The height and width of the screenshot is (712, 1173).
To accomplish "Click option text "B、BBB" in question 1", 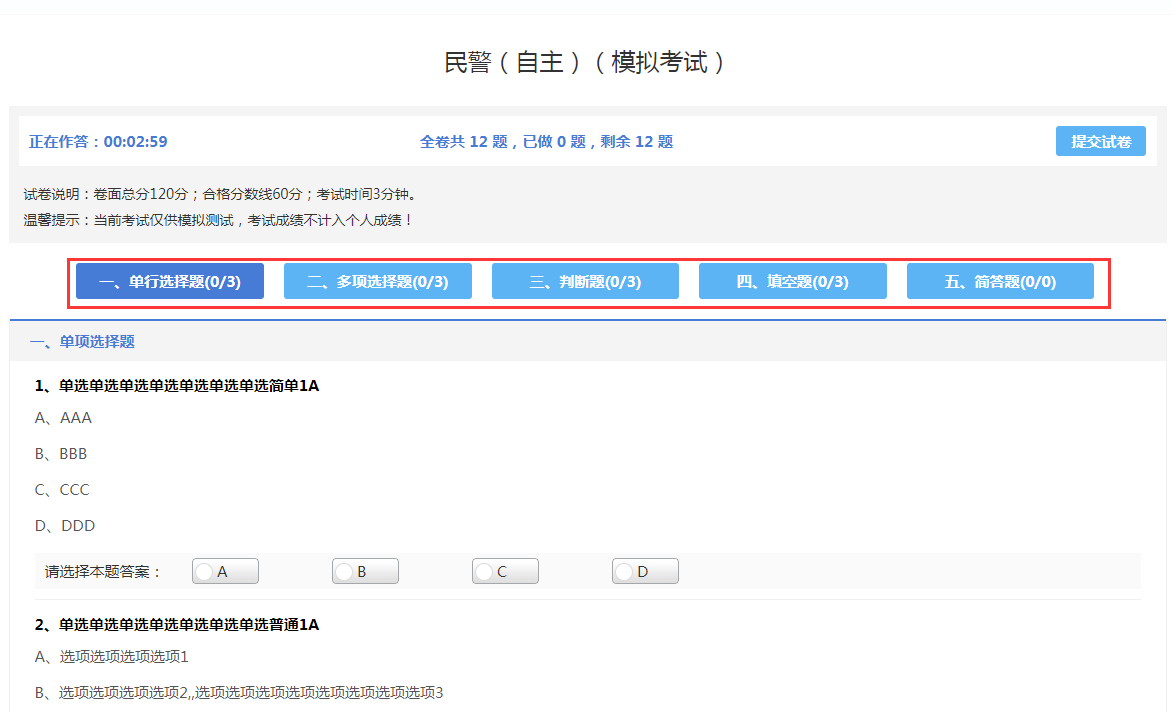I will pyautogui.click(x=61, y=454).
